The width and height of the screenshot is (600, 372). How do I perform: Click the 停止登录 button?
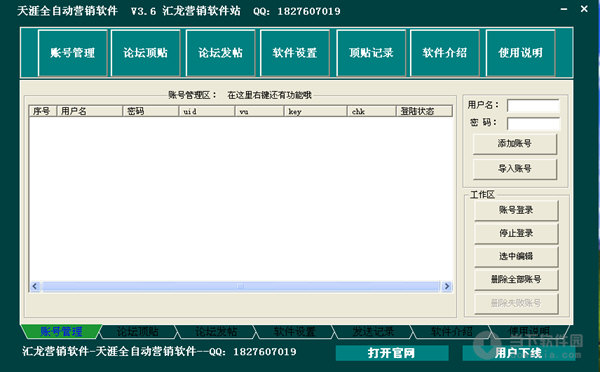(516, 233)
